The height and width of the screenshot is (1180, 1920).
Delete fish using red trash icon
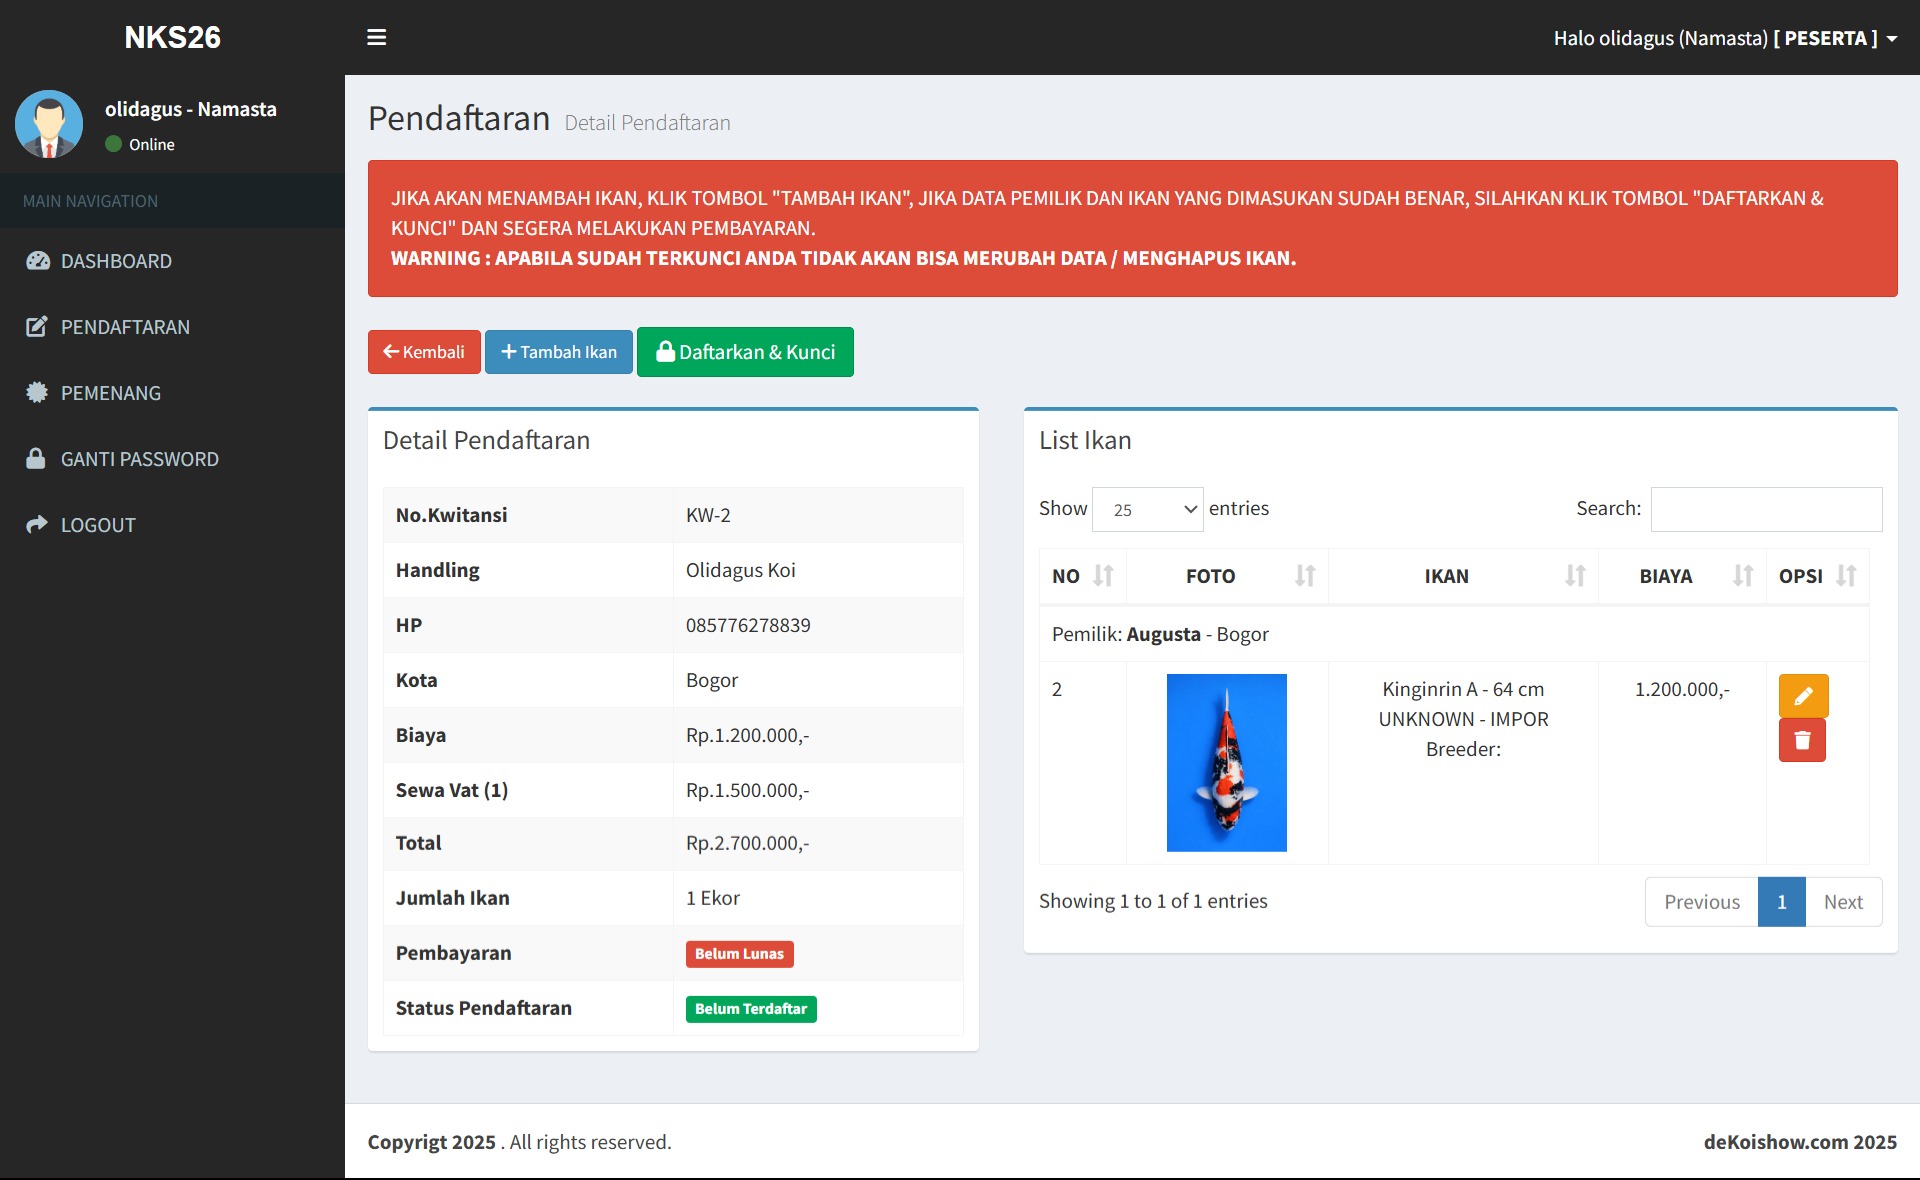tap(1801, 741)
